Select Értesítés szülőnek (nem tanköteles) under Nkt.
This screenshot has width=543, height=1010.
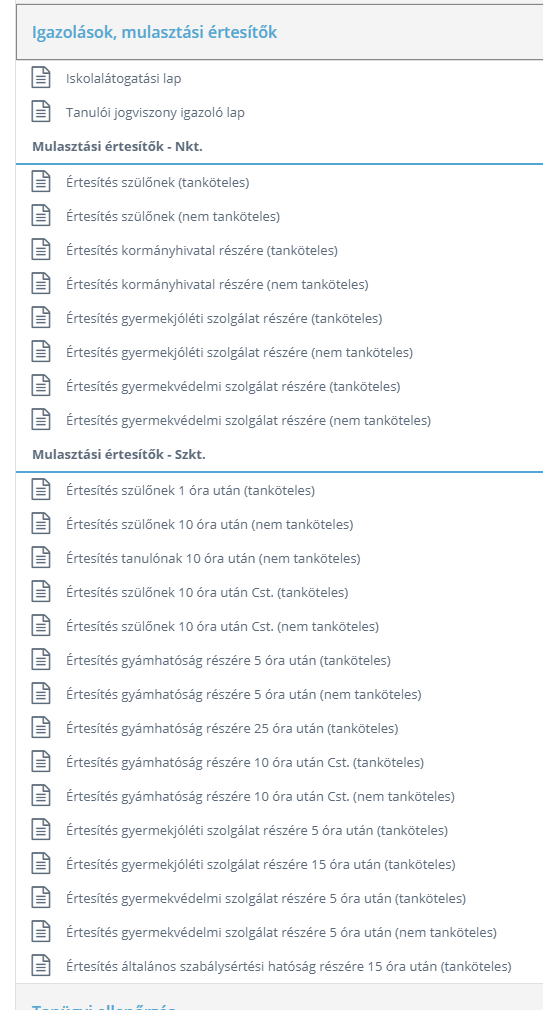(x=173, y=216)
